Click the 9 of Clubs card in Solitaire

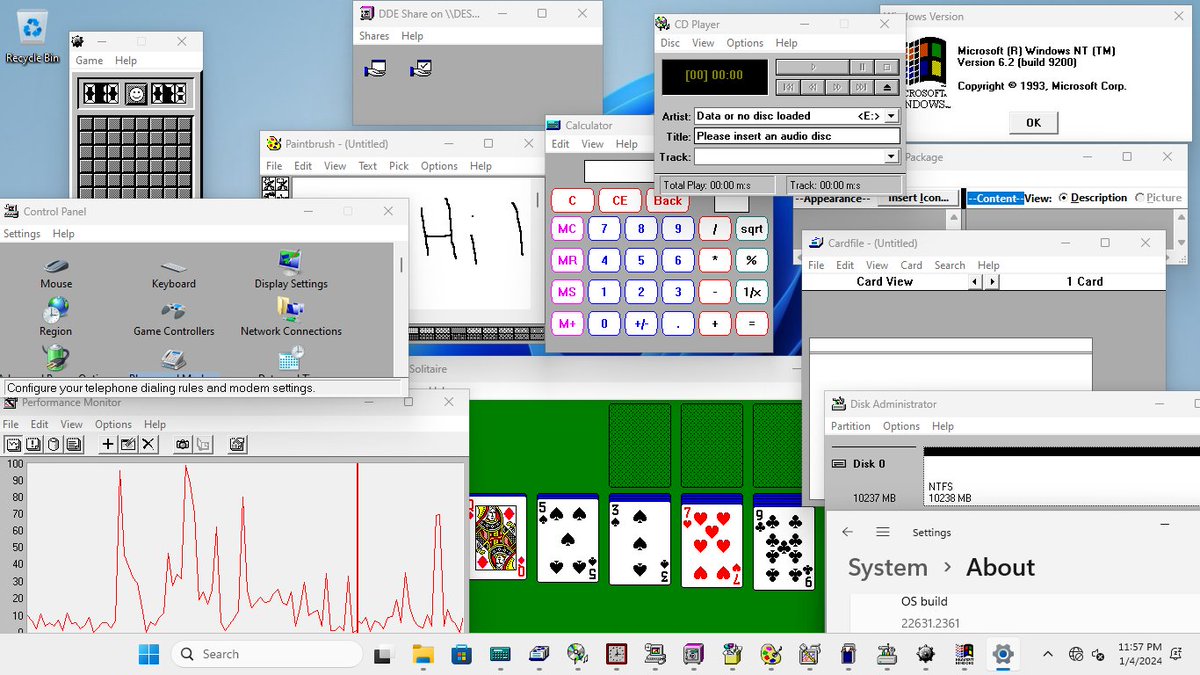[784, 547]
